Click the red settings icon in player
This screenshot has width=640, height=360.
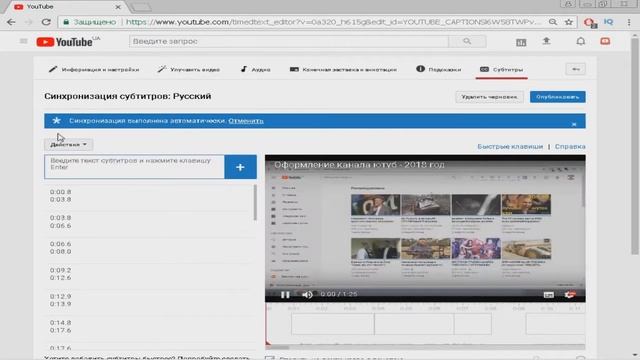click(570, 294)
